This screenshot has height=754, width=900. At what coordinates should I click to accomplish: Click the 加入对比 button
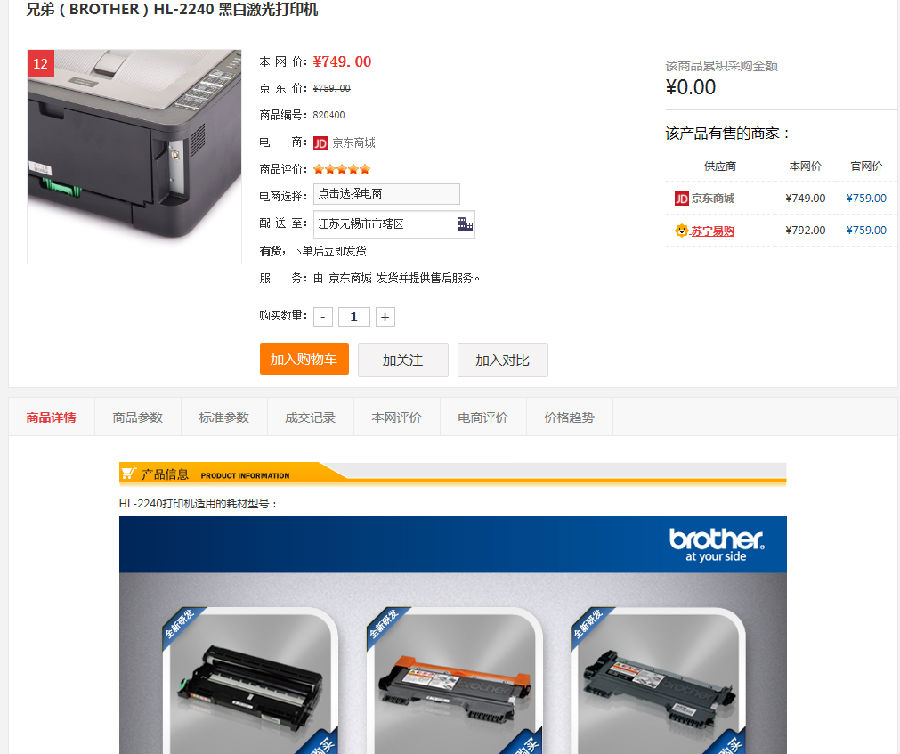tap(502, 360)
